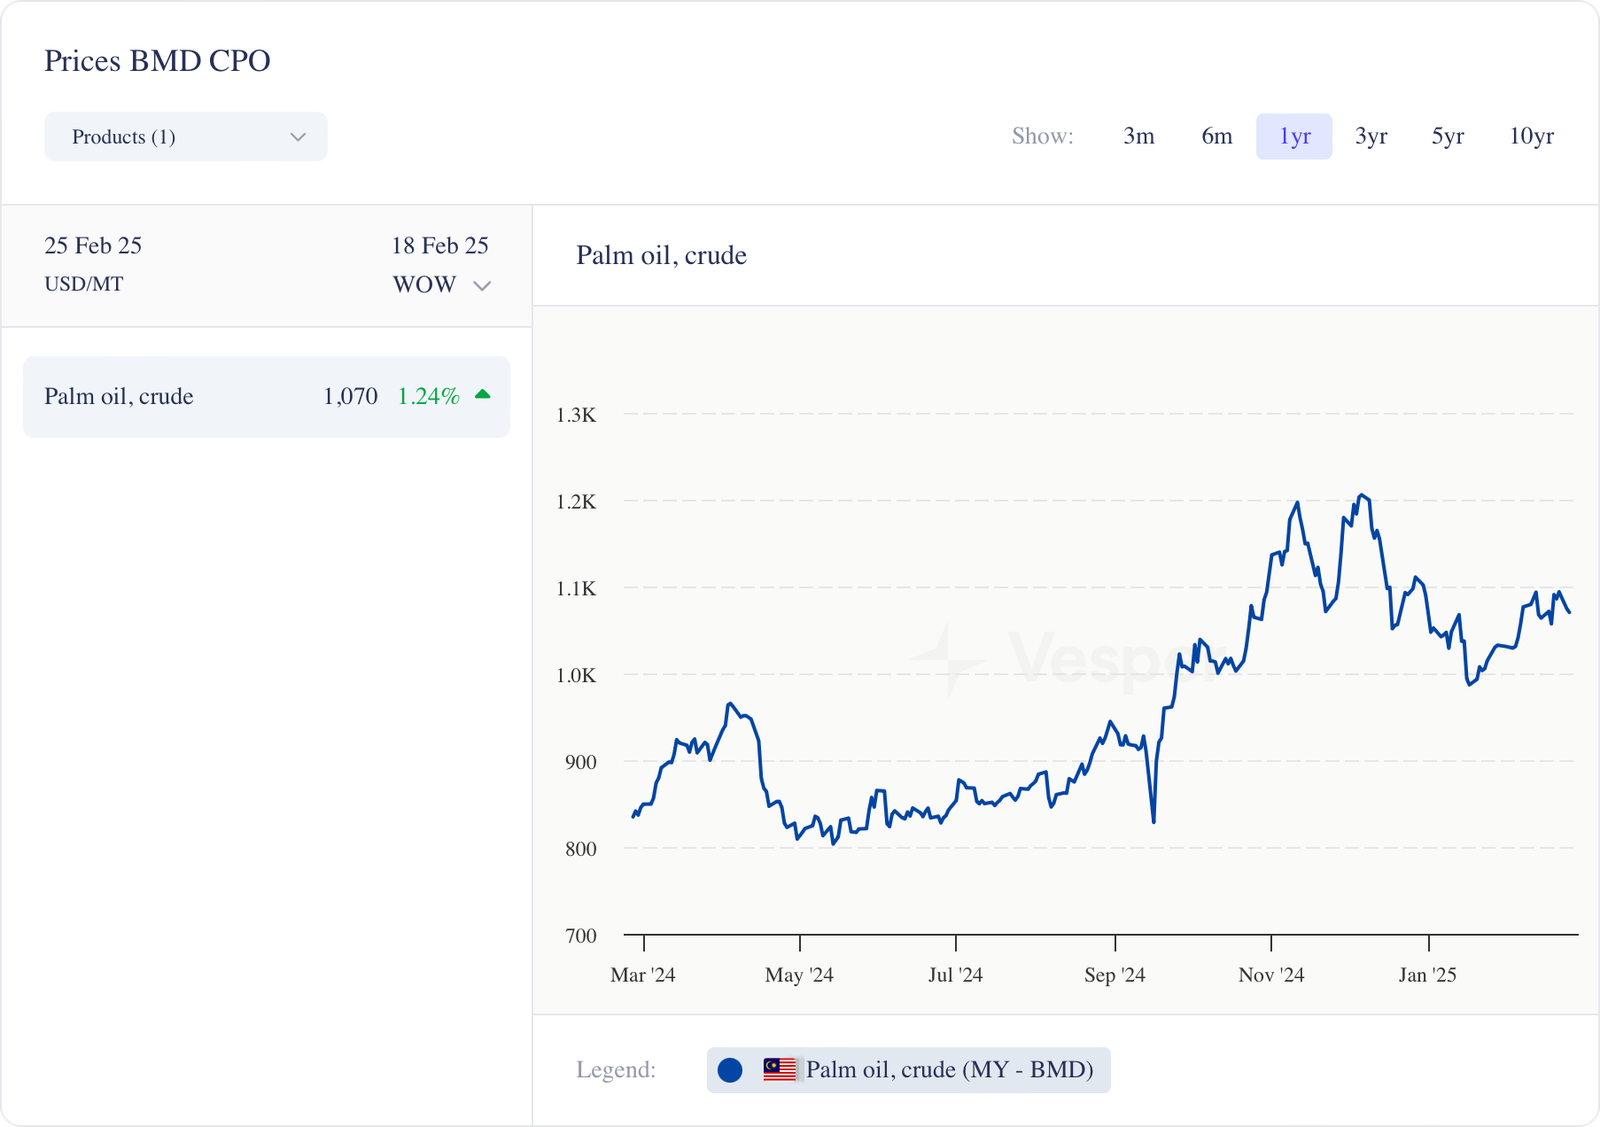Show the 3yr price history
Screen dimensions: 1600x1127
pyautogui.click(x=1370, y=136)
